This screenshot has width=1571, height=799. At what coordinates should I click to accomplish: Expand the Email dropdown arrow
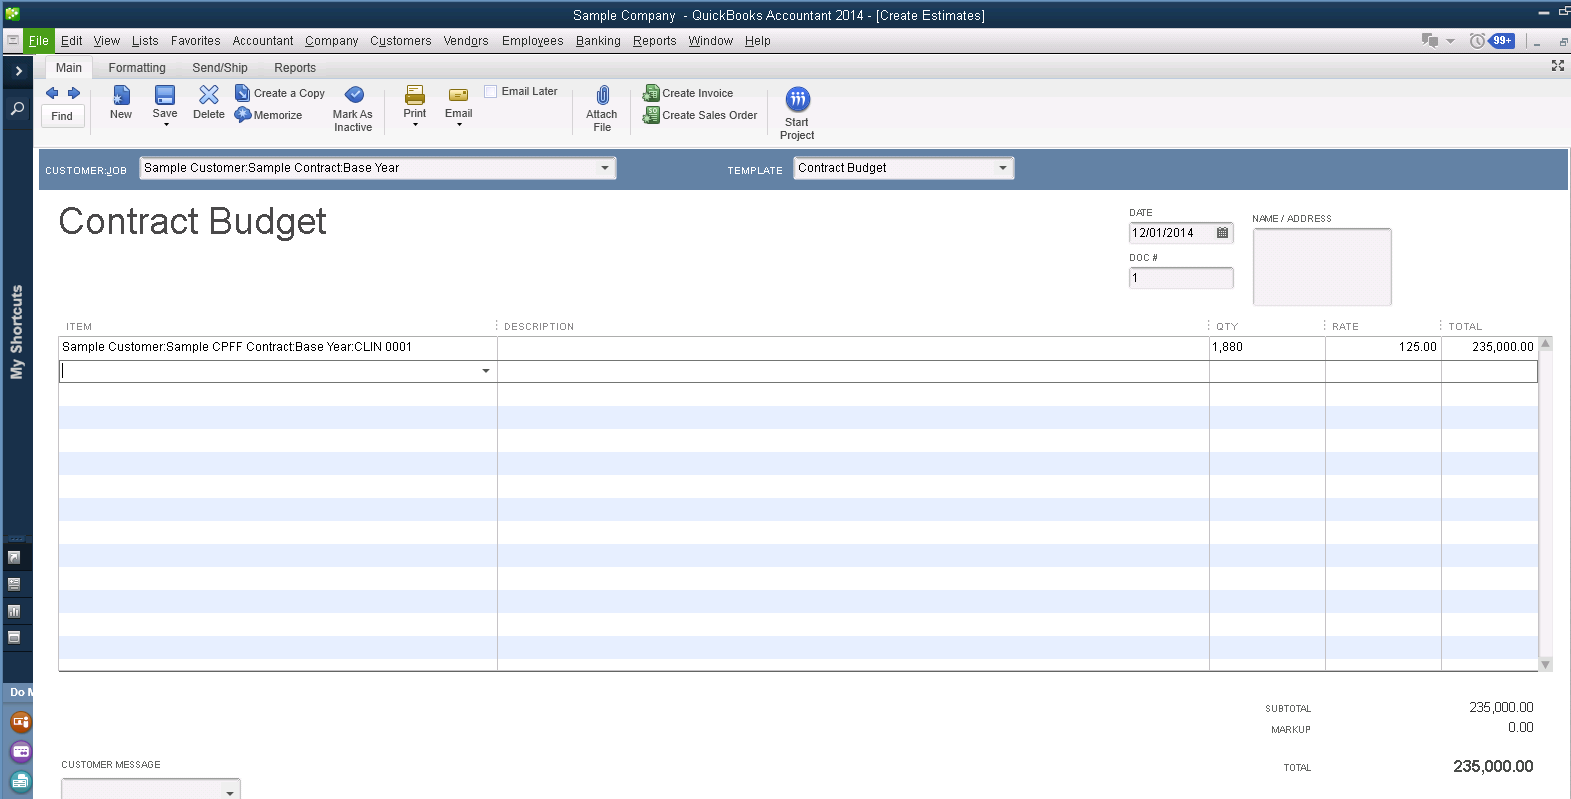[x=459, y=124]
